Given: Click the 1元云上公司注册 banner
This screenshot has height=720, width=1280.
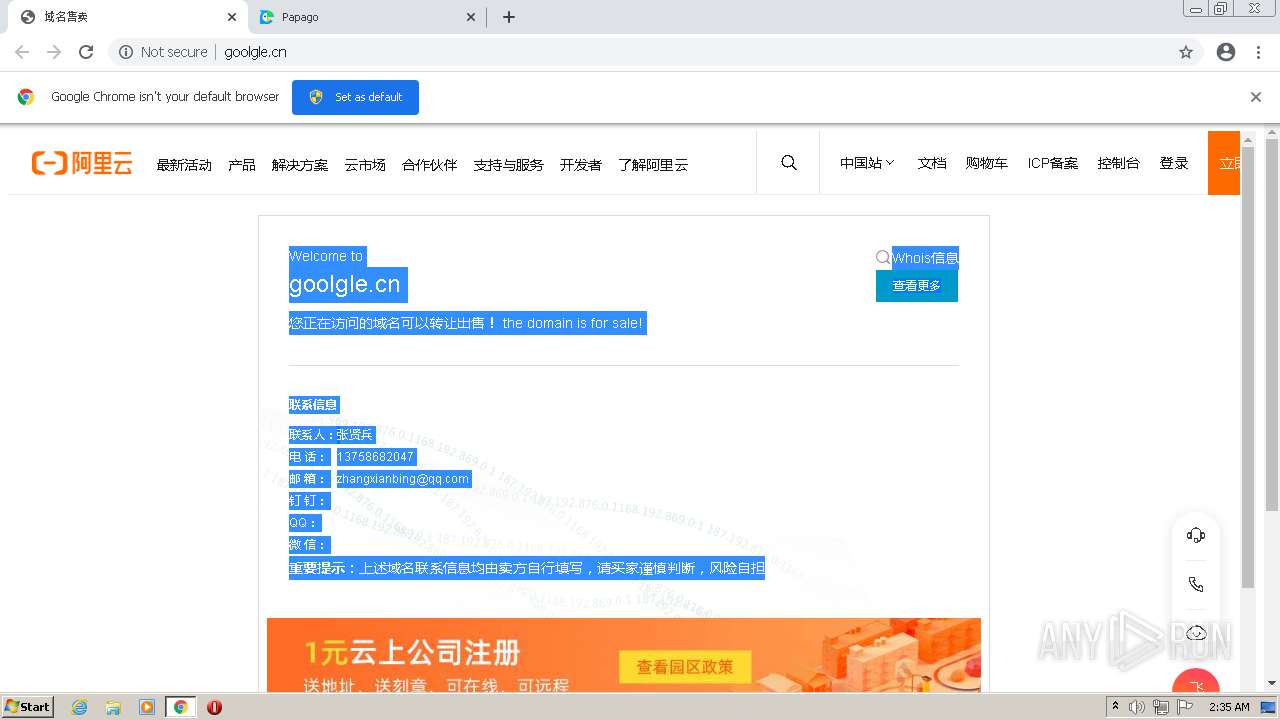Looking at the screenshot, I should [x=624, y=655].
